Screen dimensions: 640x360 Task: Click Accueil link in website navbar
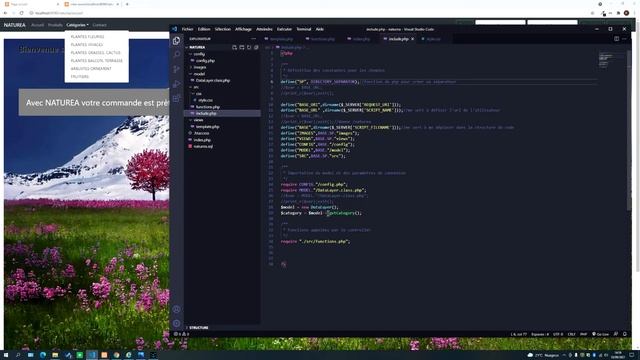(x=38, y=25)
